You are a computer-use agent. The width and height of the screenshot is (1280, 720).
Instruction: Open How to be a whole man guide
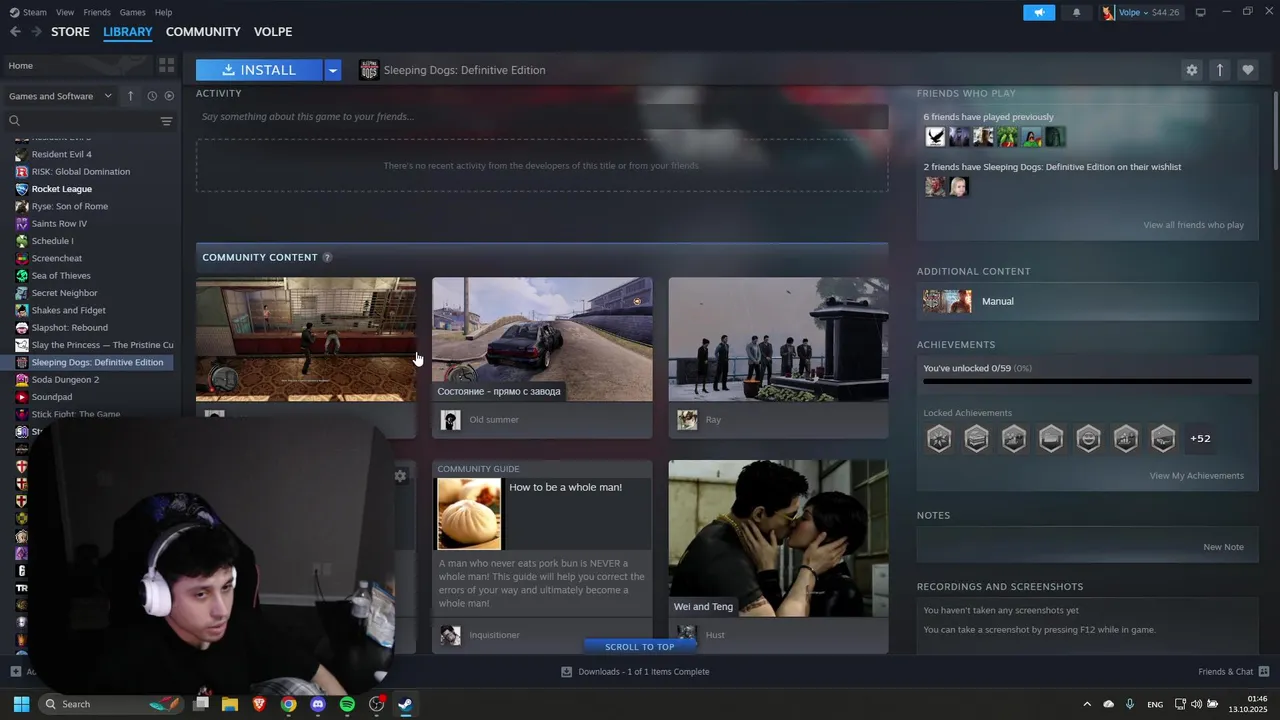pos(542,538)
